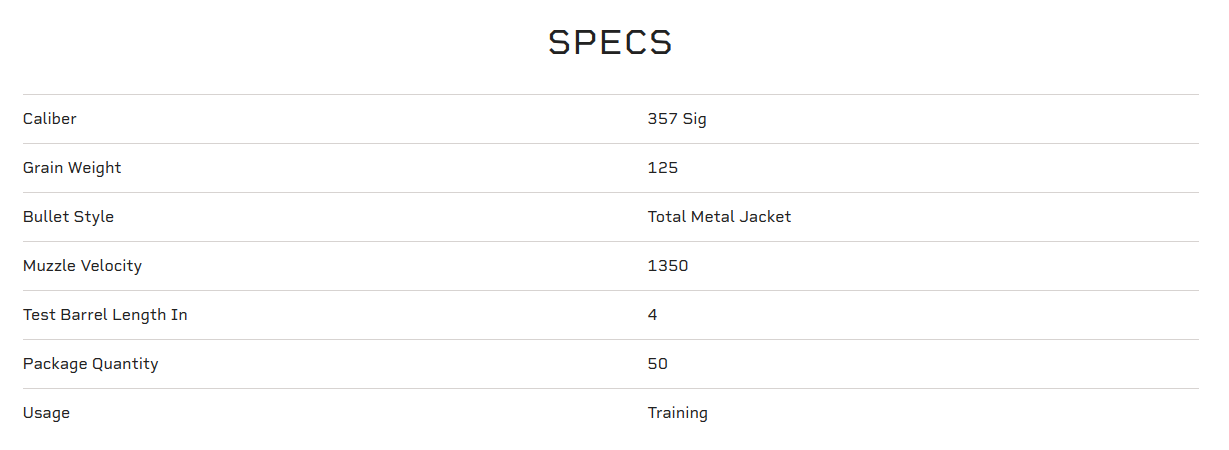
Task: Click the divider between Test Barrel Length and Package Quantity
Action: click(x=610, y=340)
